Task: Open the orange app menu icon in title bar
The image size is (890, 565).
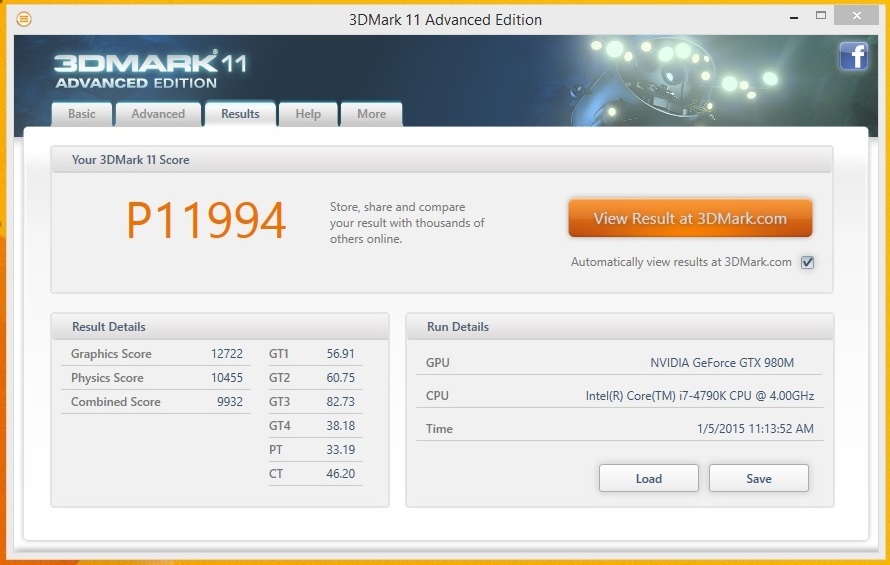Action: click(24, 19)
